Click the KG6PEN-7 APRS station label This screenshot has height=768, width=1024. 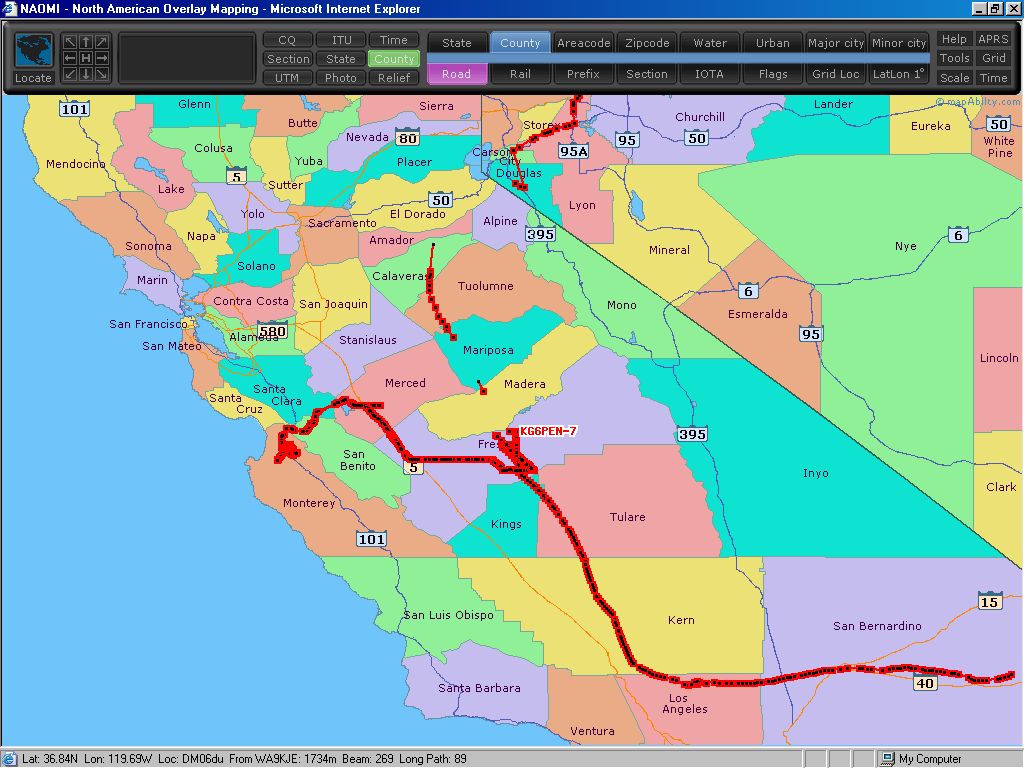(x=548, y=431)
